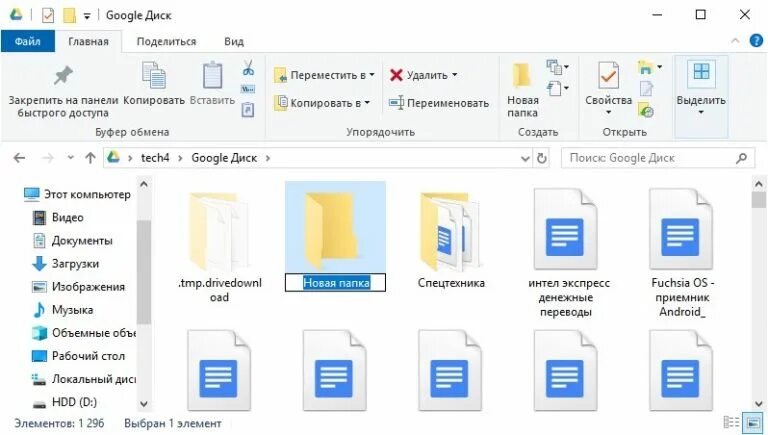The height and width of the screenshot is (435, 768).
Task: Click the Copy path icon
Action: click(248, 89)
